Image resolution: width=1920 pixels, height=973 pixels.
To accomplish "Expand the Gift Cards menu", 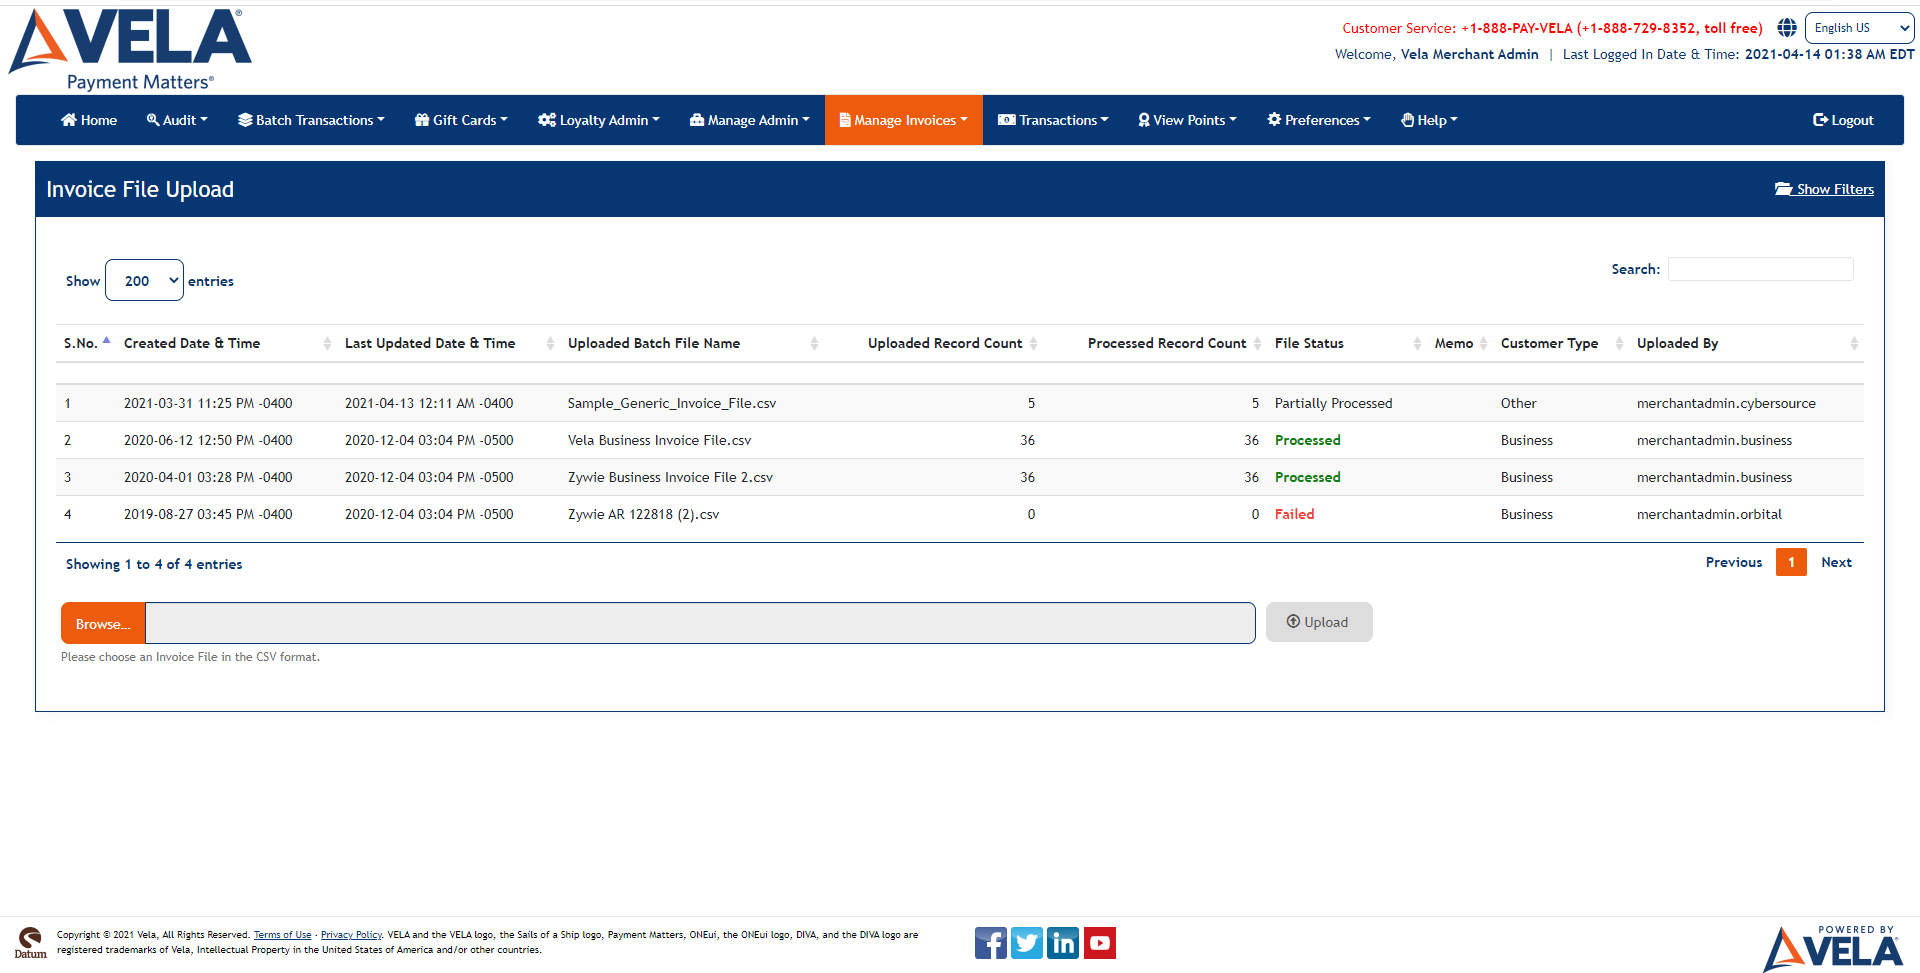I will (x=461, y=120).
